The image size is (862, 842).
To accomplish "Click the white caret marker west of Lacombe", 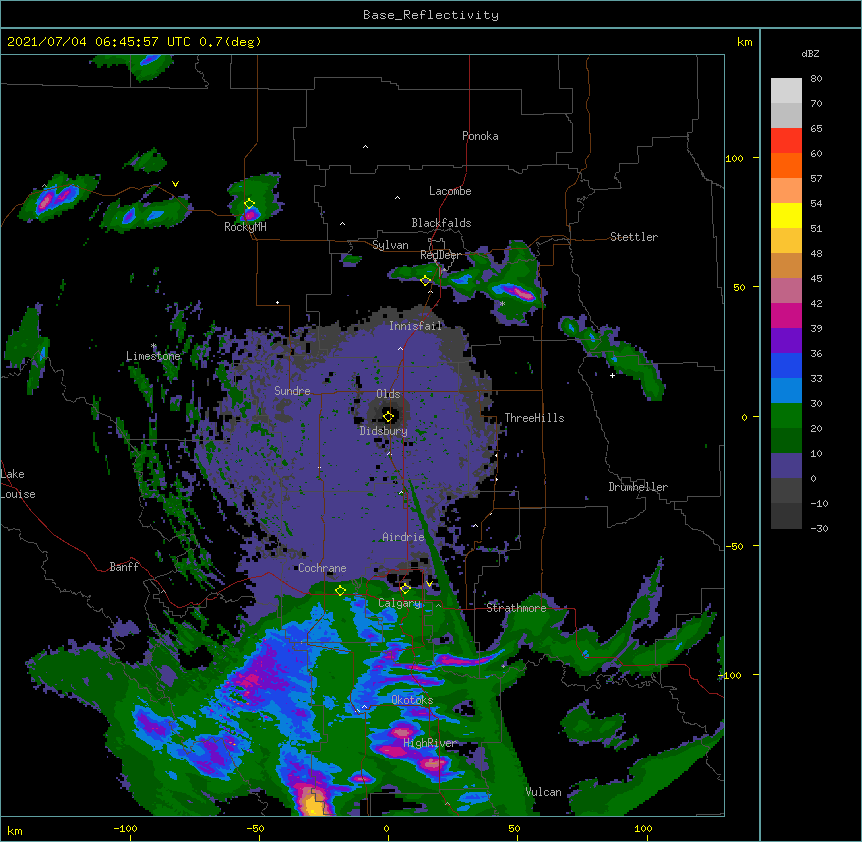I will [x=397, y=197].
